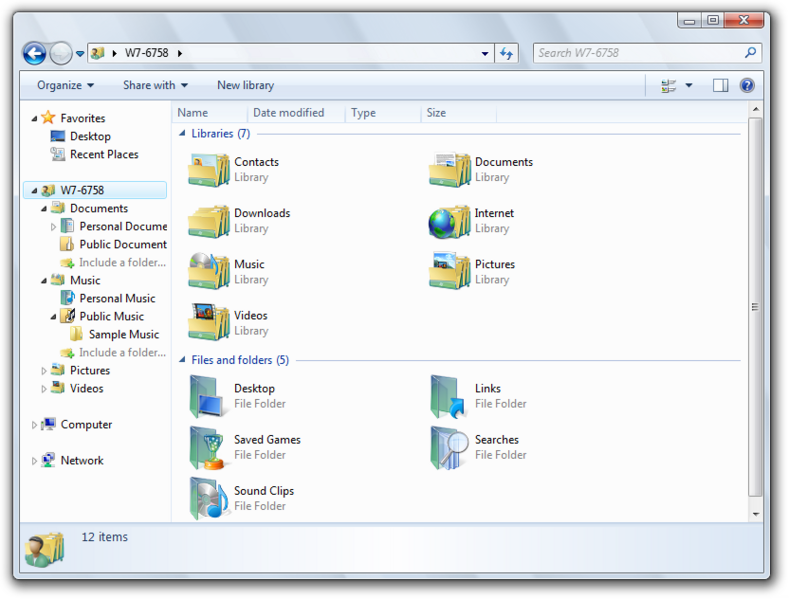Sort by Date modified column
The height and width of the screenshot is (599, 789).
coord(296,113)
